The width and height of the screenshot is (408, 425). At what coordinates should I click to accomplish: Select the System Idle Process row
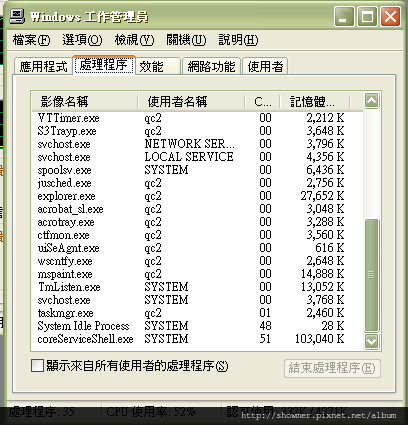(x=197, y=326)
